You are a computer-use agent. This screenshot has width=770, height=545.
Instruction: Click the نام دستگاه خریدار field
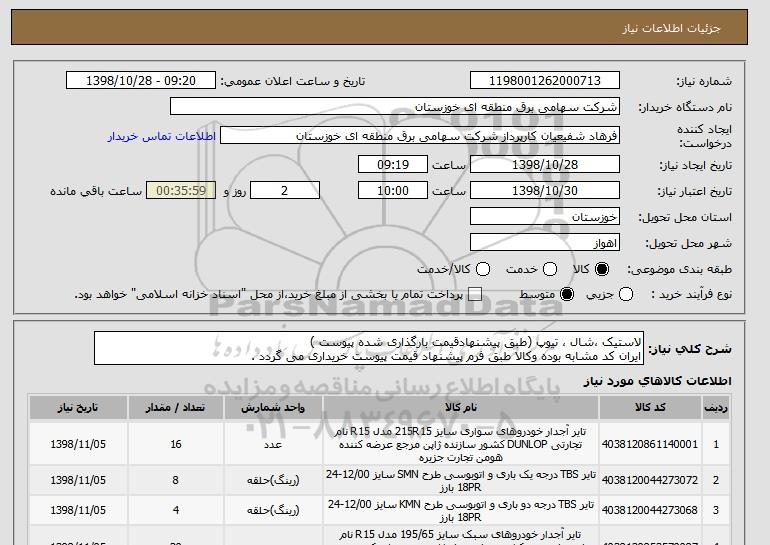click(x=395, y=106)
